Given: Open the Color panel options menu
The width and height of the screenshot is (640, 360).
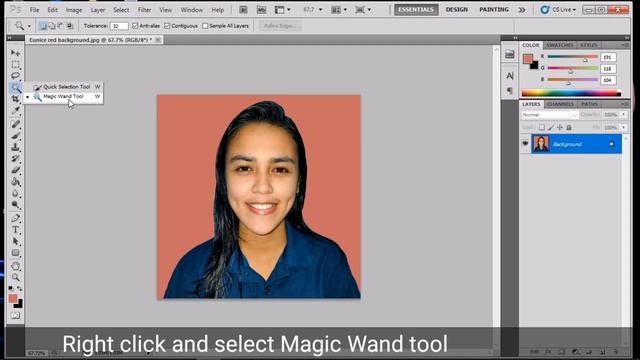Looking at the screenshot, I should click(x=624, y=45).
